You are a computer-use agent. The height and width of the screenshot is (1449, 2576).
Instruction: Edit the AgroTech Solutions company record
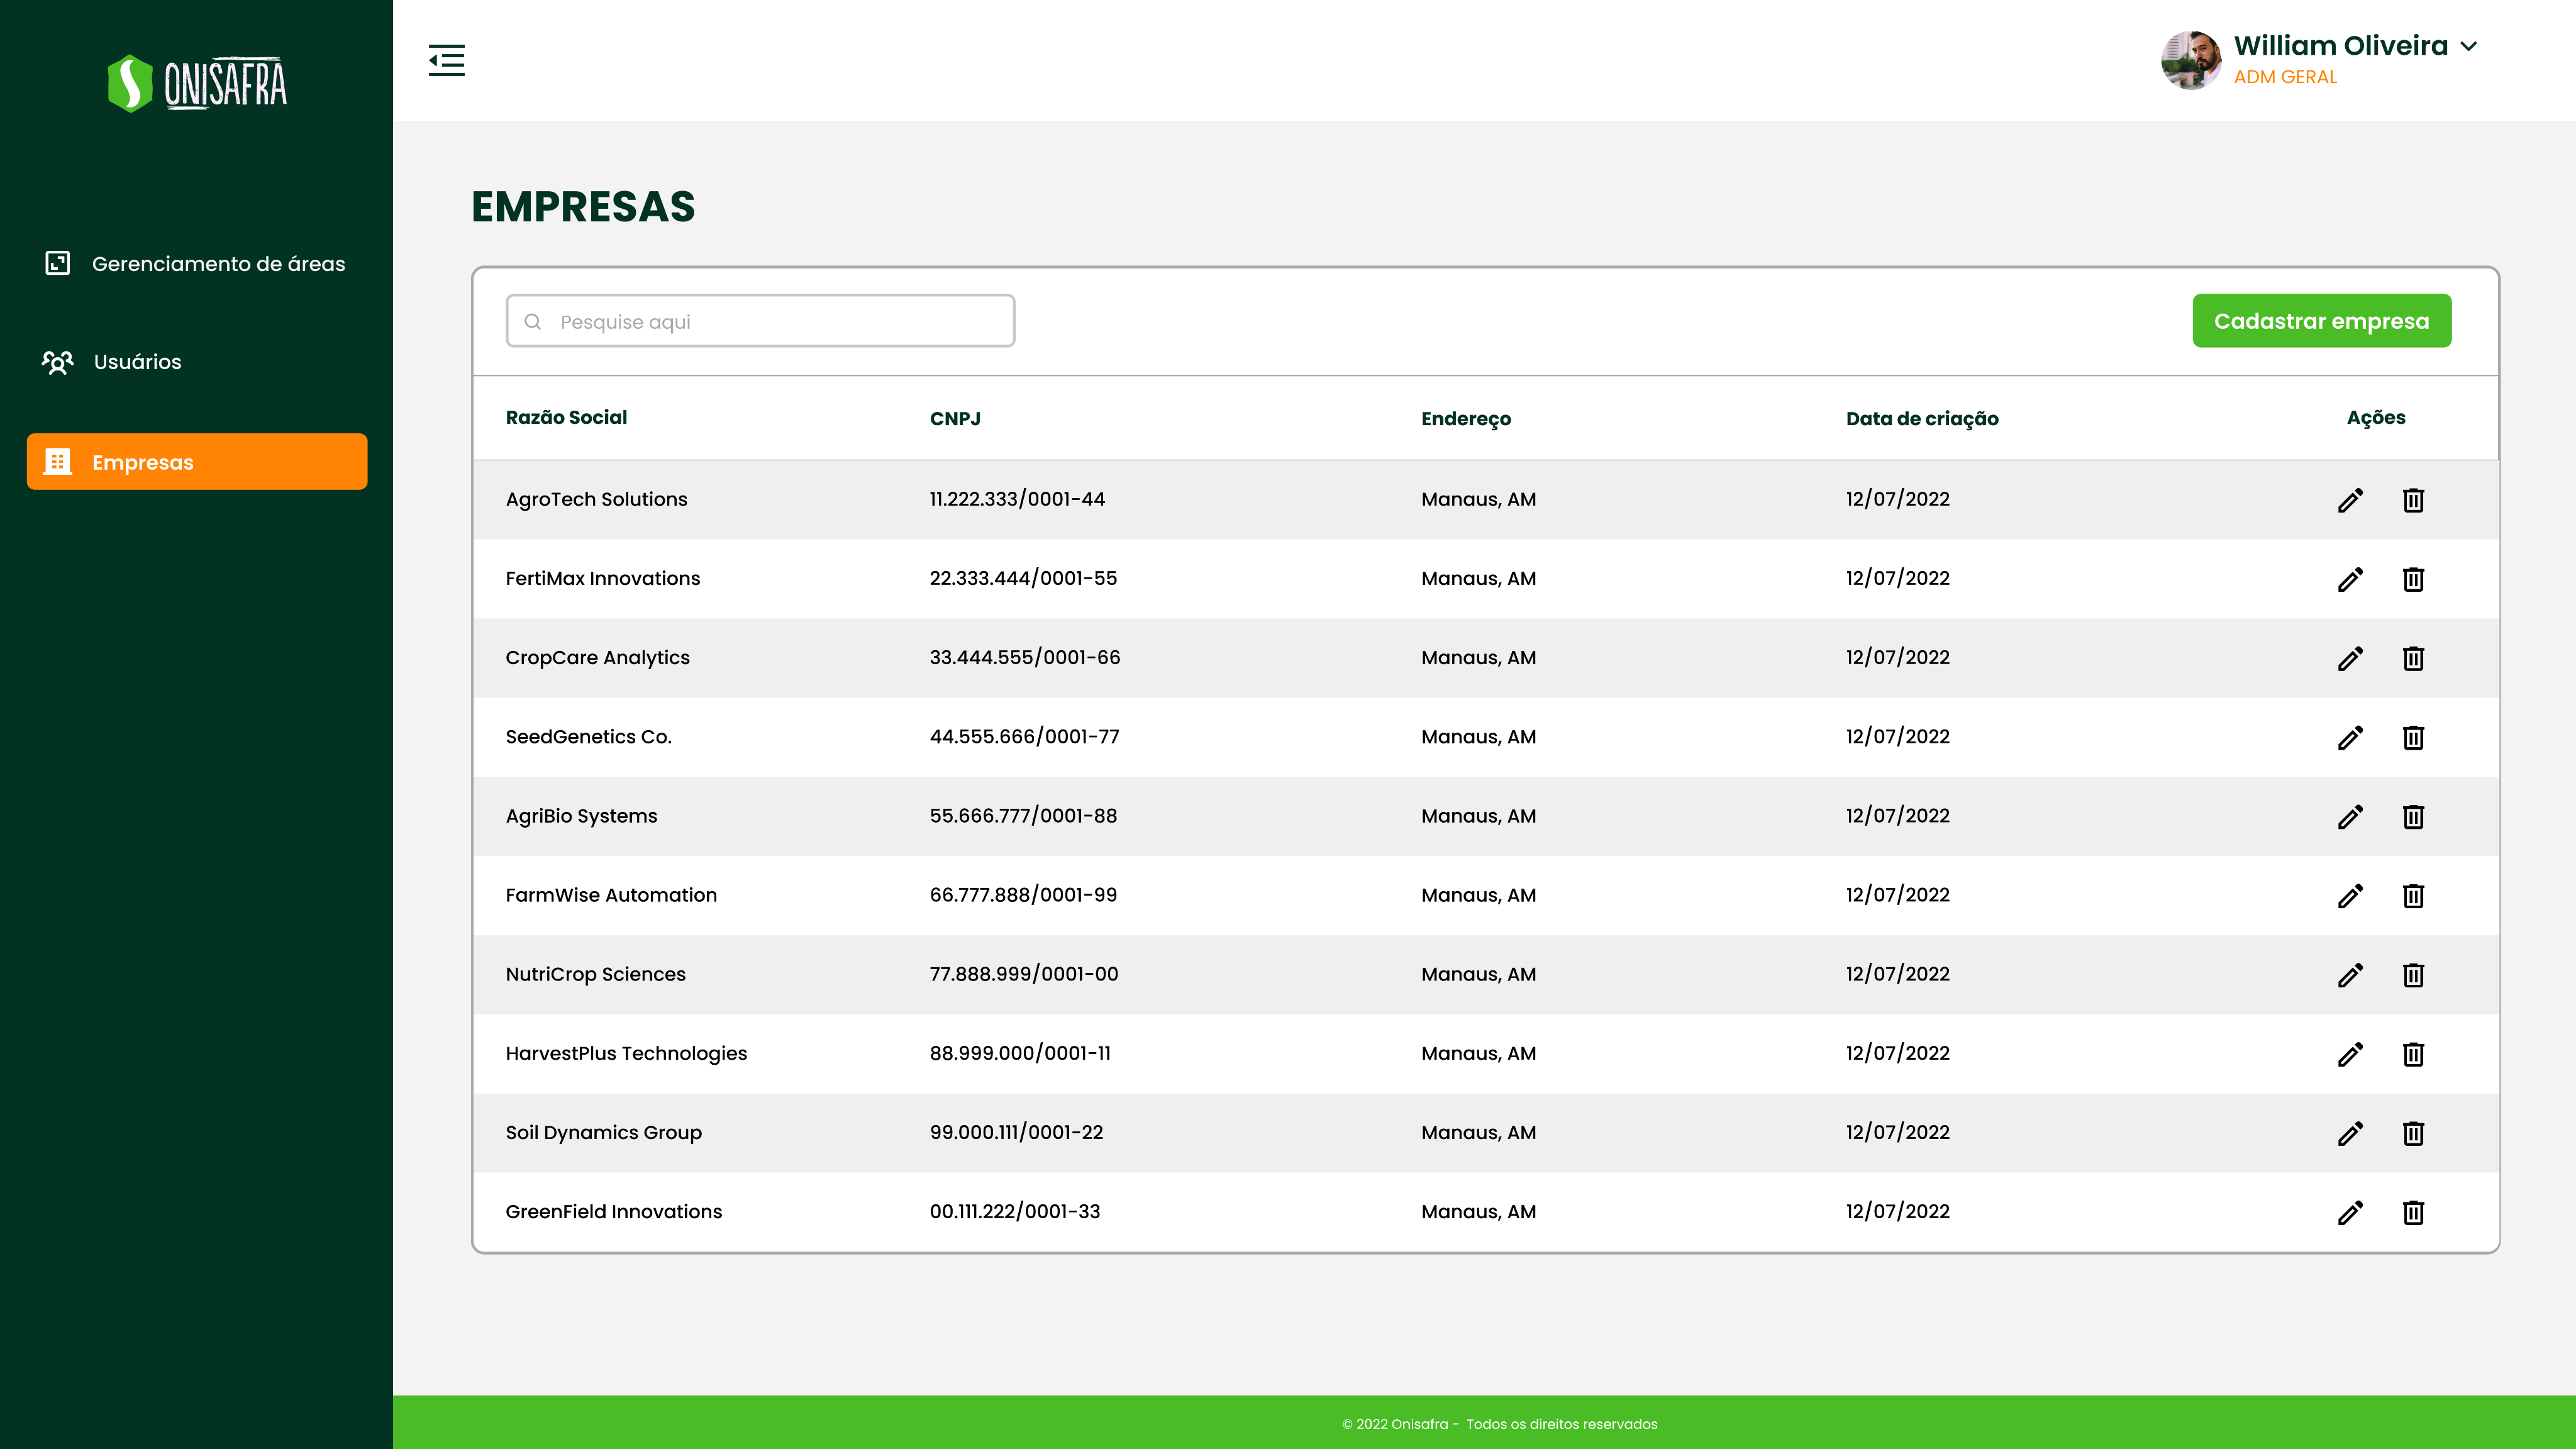[x=2351, y=499]
